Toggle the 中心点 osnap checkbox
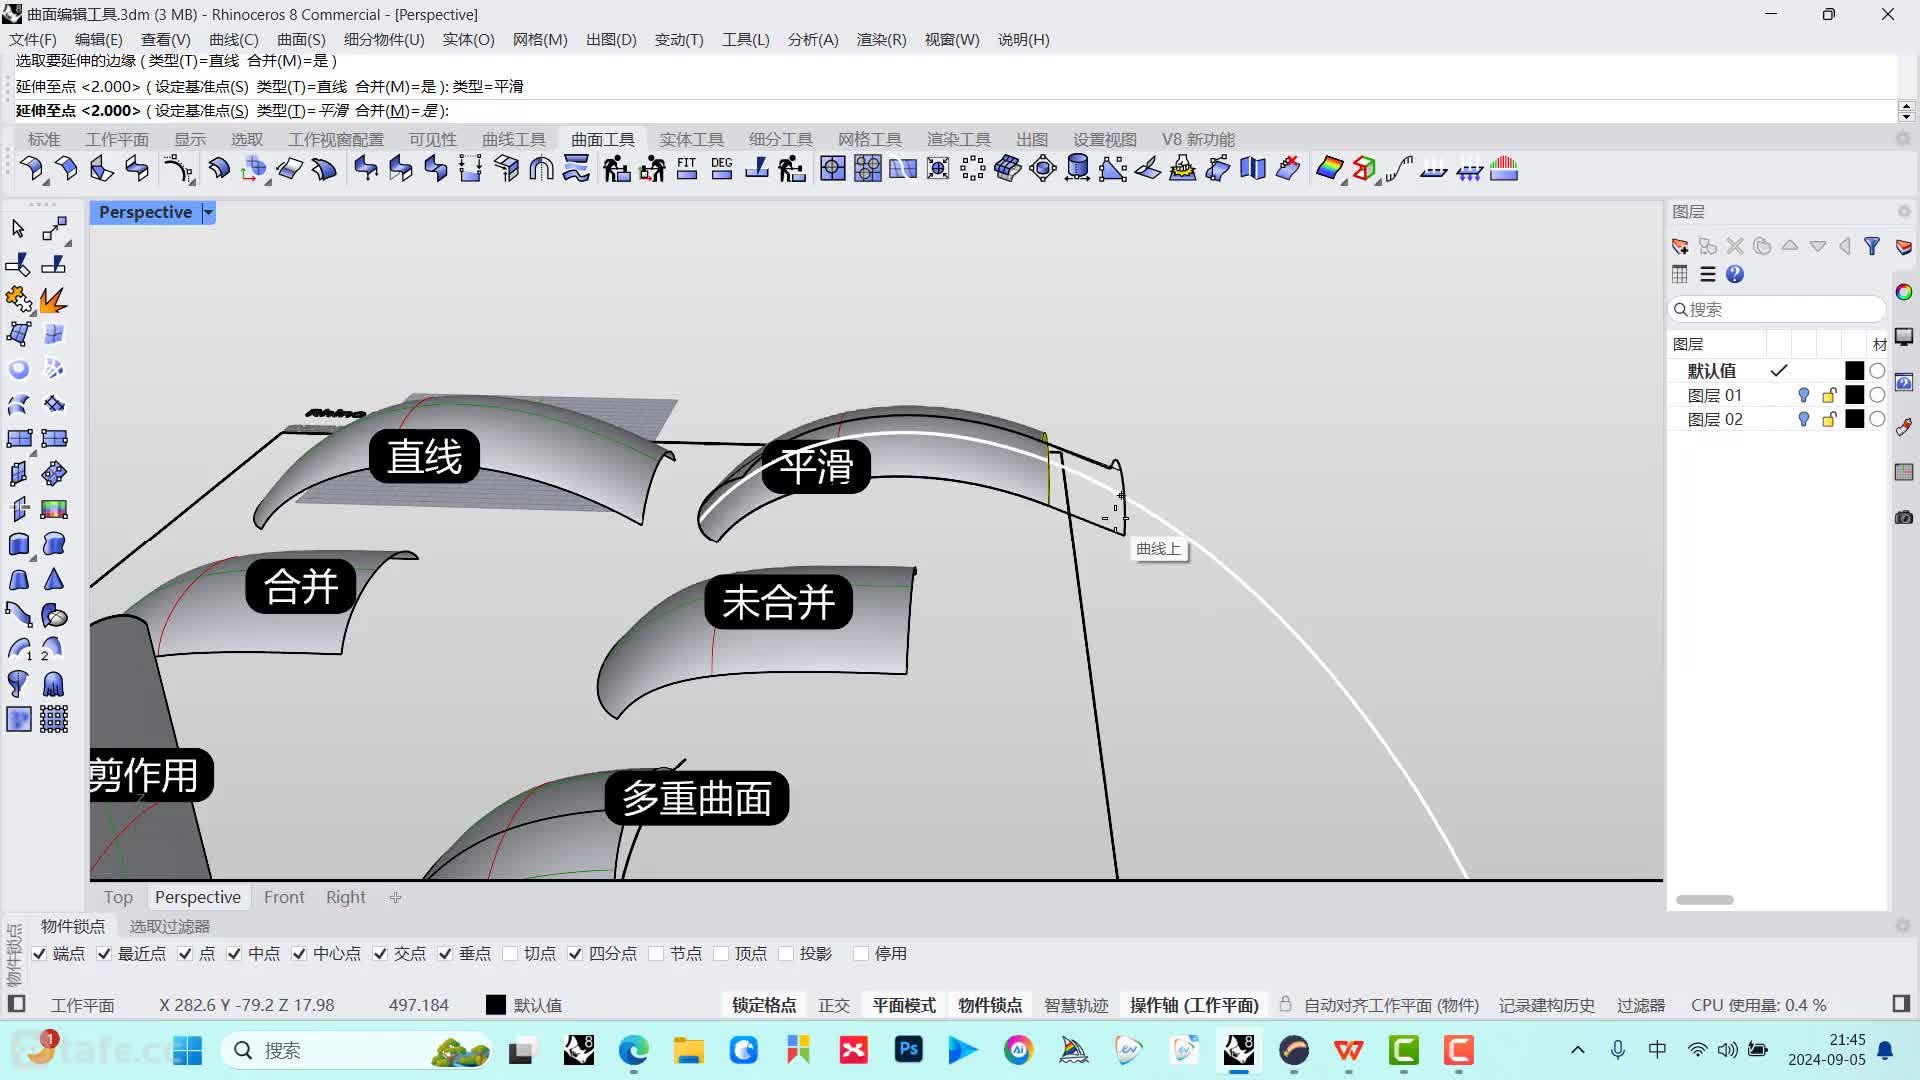Image resolution: width=1920 pixels, height=1080 pixels. click(299, 954)
